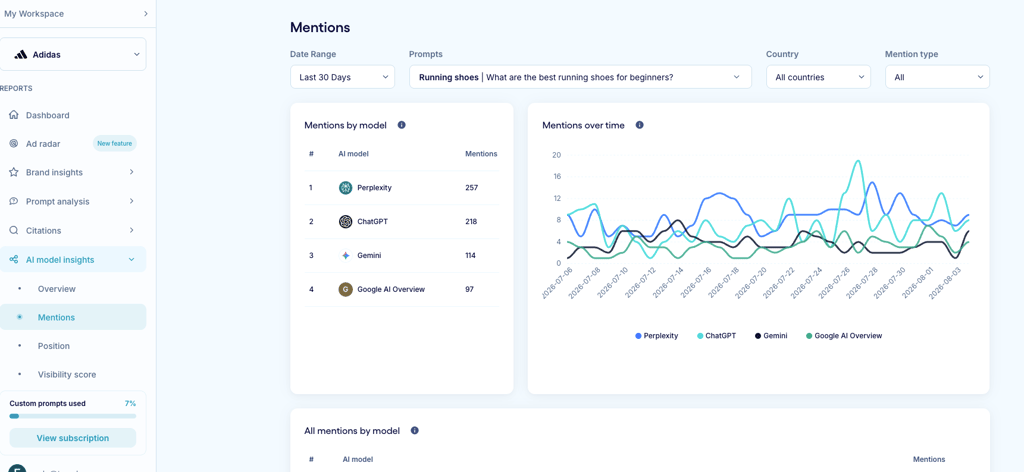Click the y-axis value 20 on chart
The width and height of the screenshot is (1024, 472).
(556, 155)
